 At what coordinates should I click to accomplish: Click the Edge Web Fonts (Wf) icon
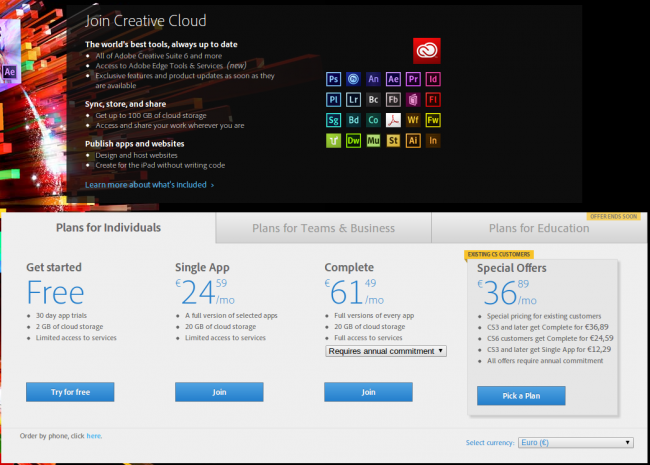[x=413, y=120]
